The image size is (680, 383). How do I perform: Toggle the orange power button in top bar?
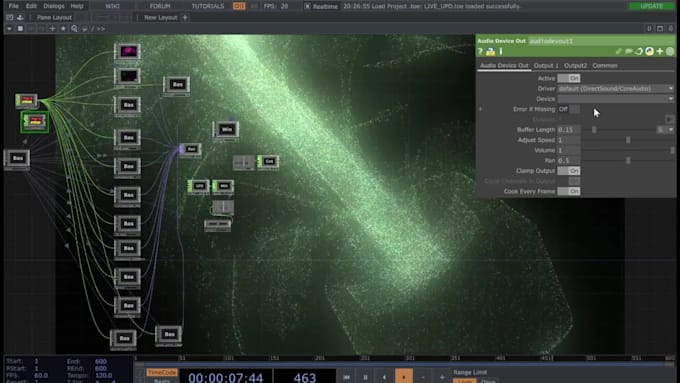[239, 6]
